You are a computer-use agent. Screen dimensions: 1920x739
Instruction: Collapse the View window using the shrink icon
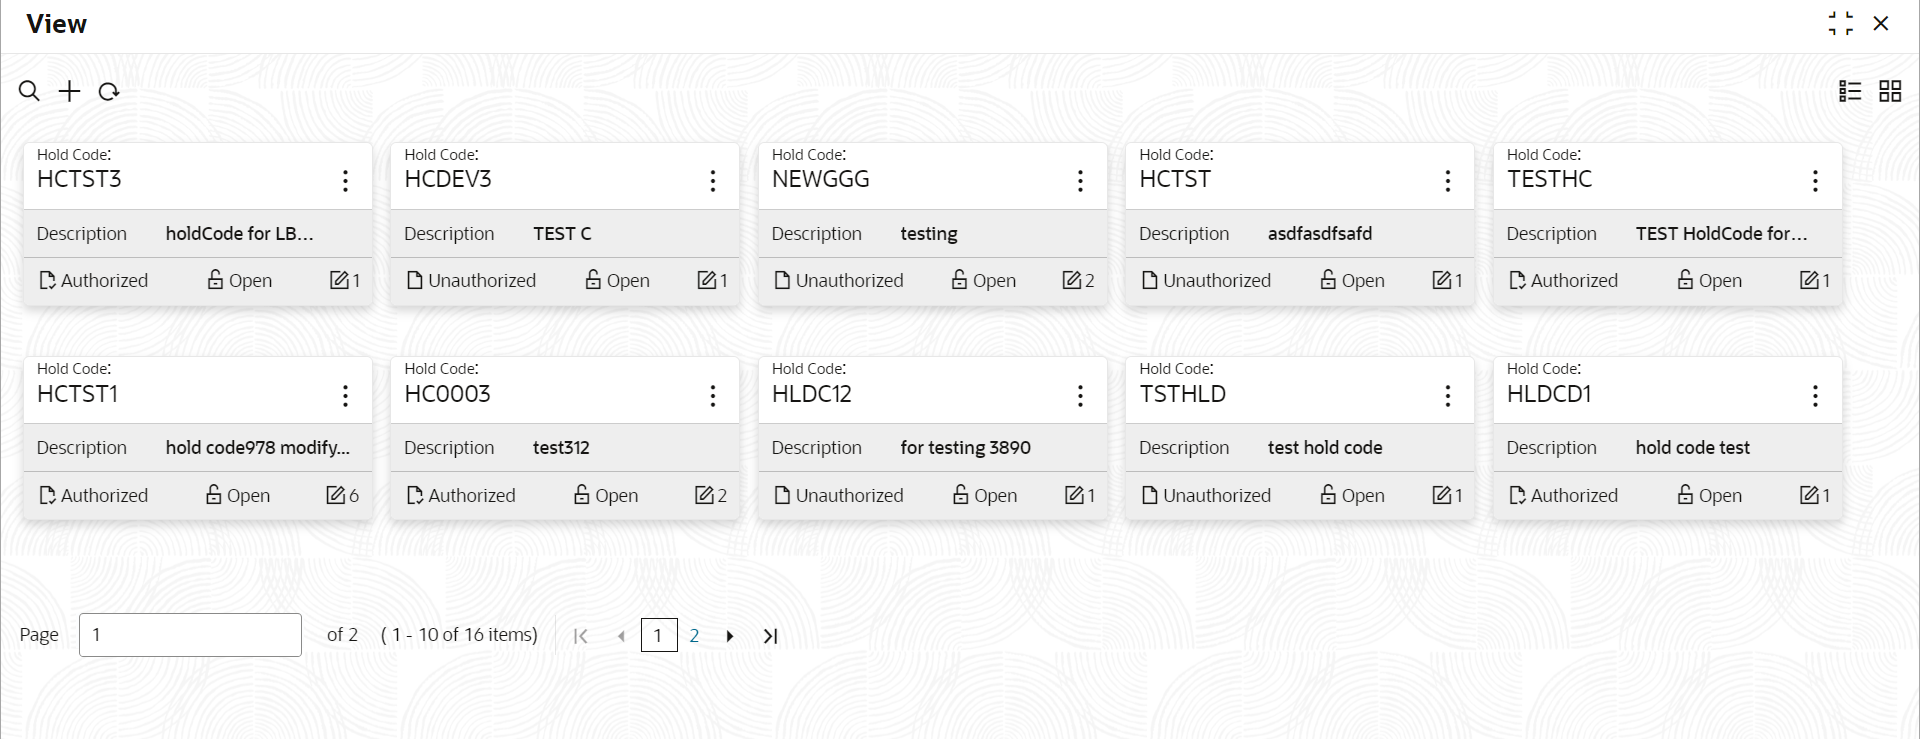1840,23
